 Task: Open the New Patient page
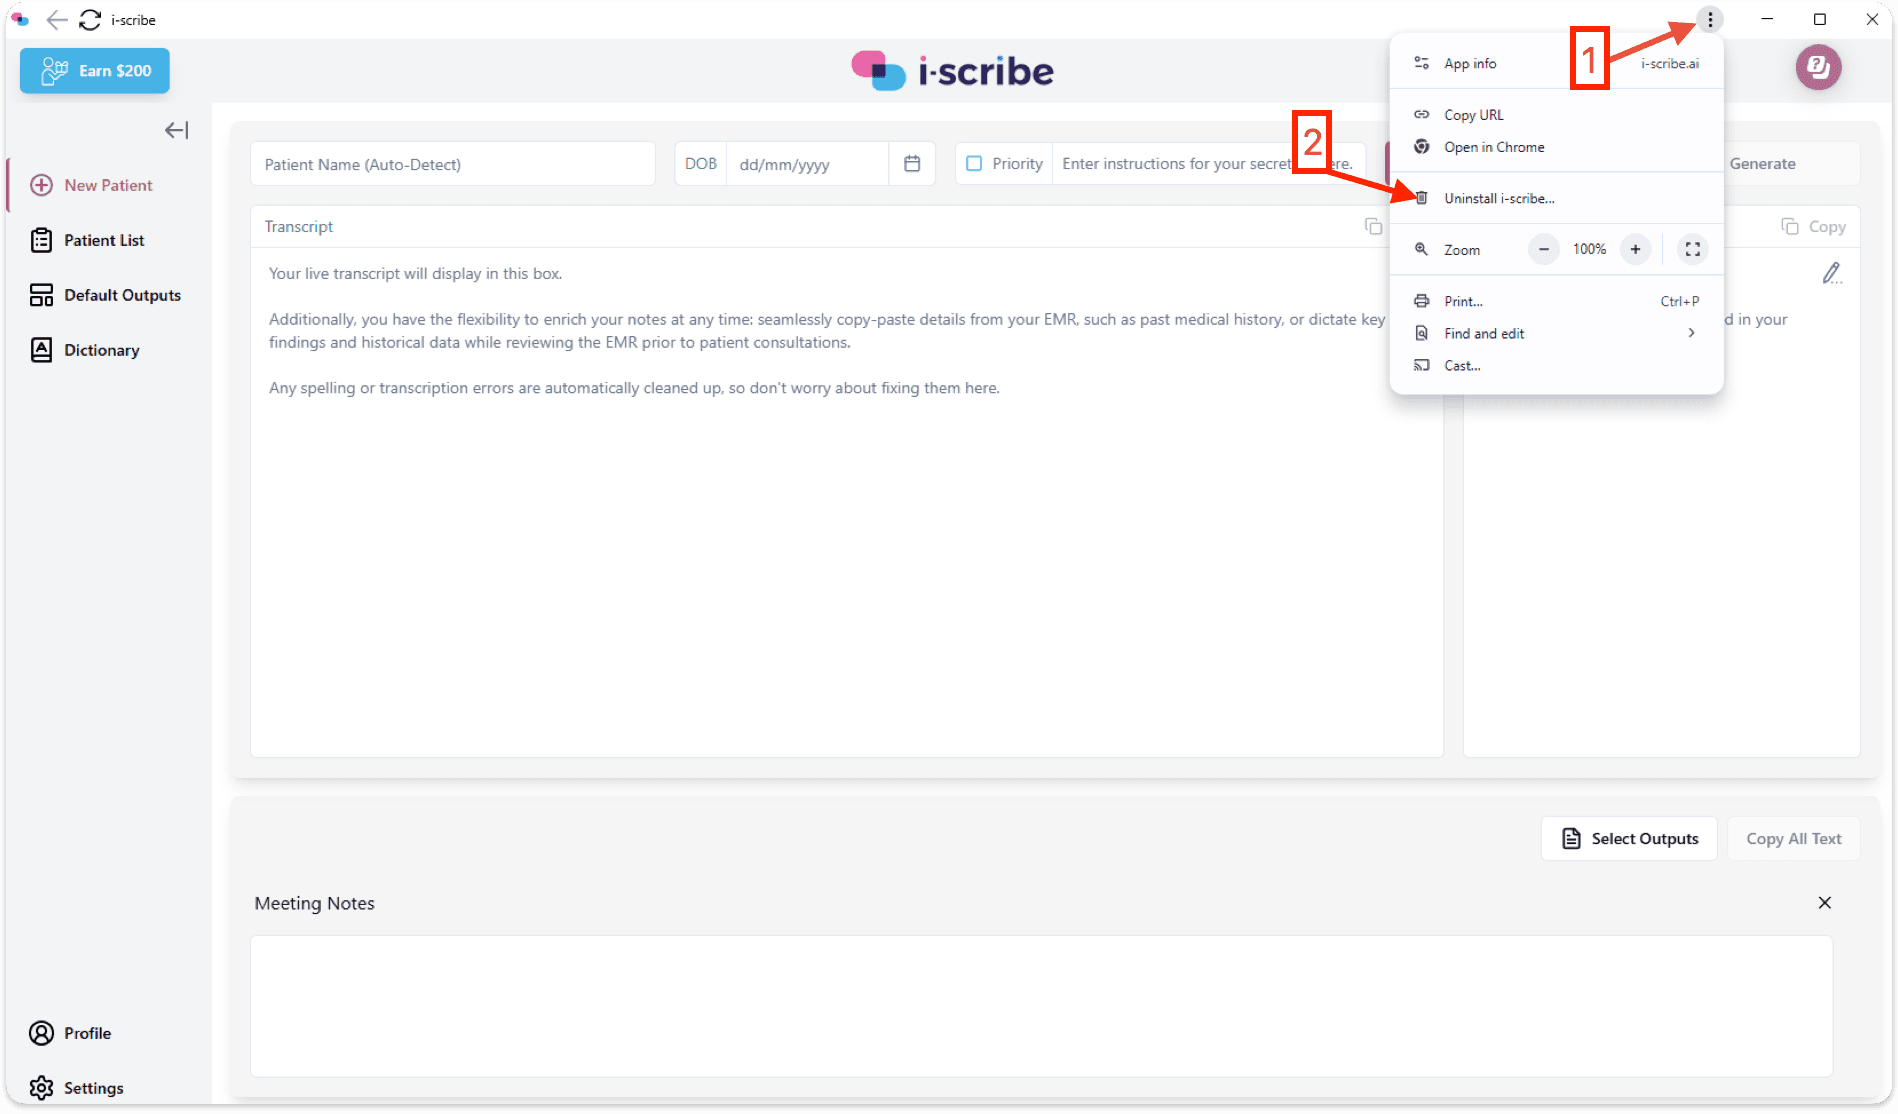(109, 185)
